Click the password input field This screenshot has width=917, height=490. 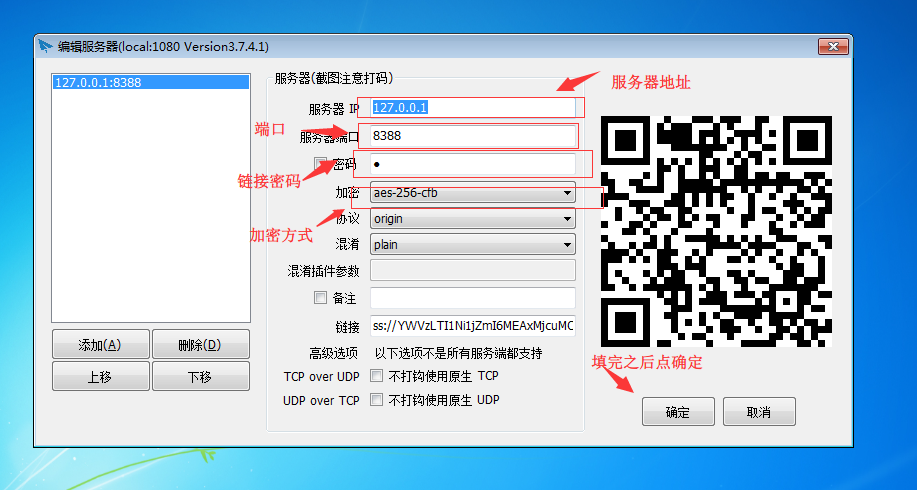click(x=473, y=164)
